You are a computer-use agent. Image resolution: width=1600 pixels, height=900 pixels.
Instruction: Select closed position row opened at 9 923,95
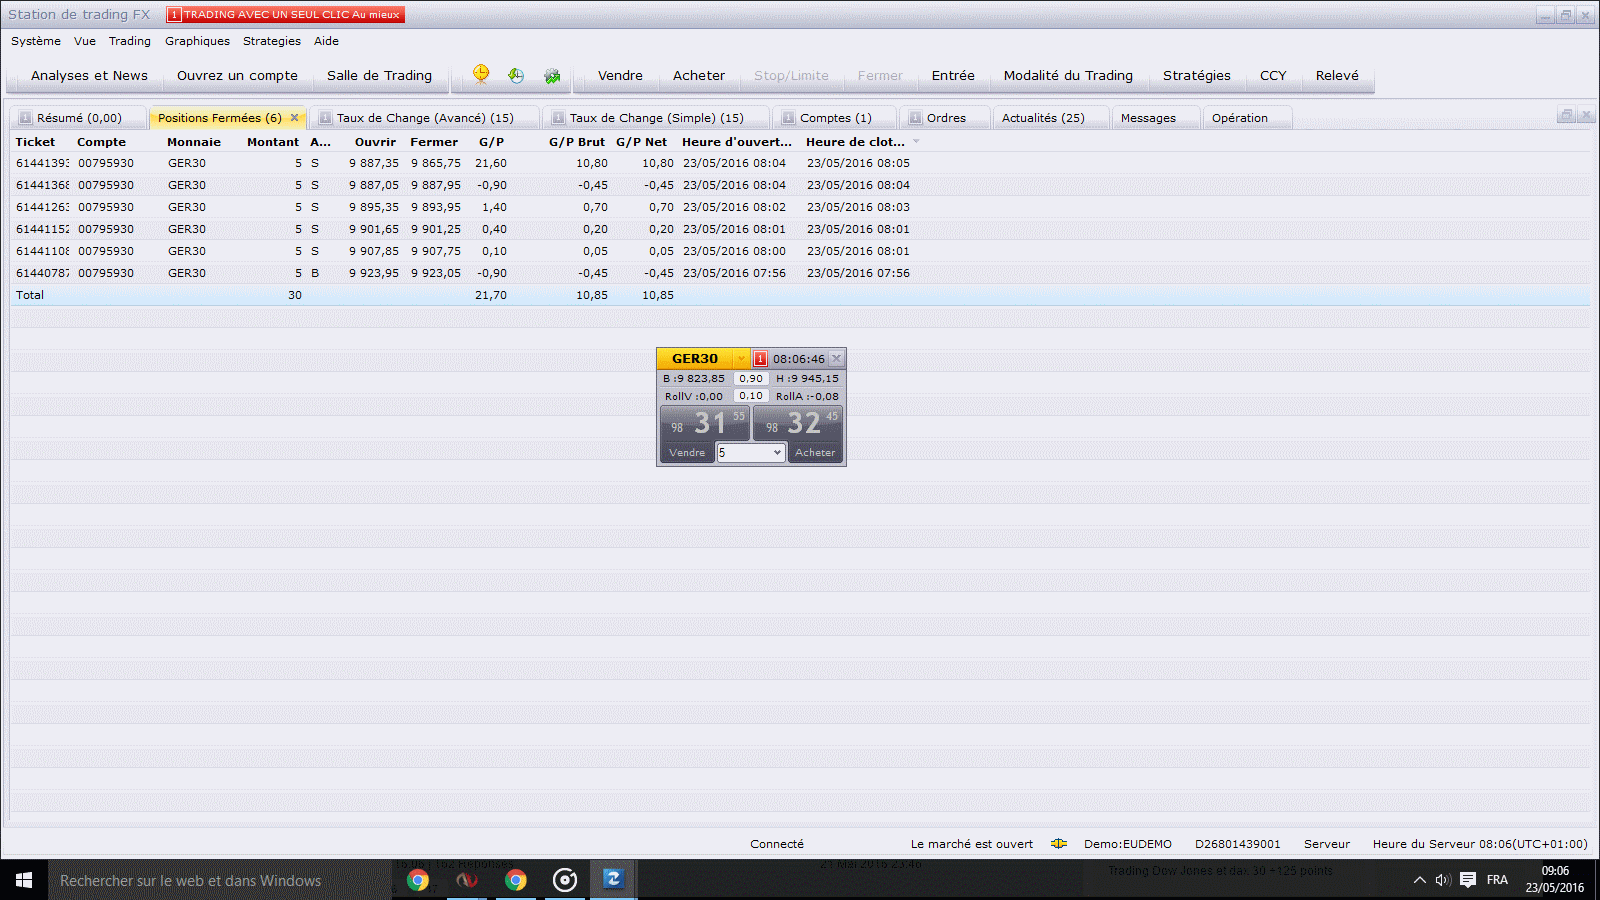click(x=800, y=273)
